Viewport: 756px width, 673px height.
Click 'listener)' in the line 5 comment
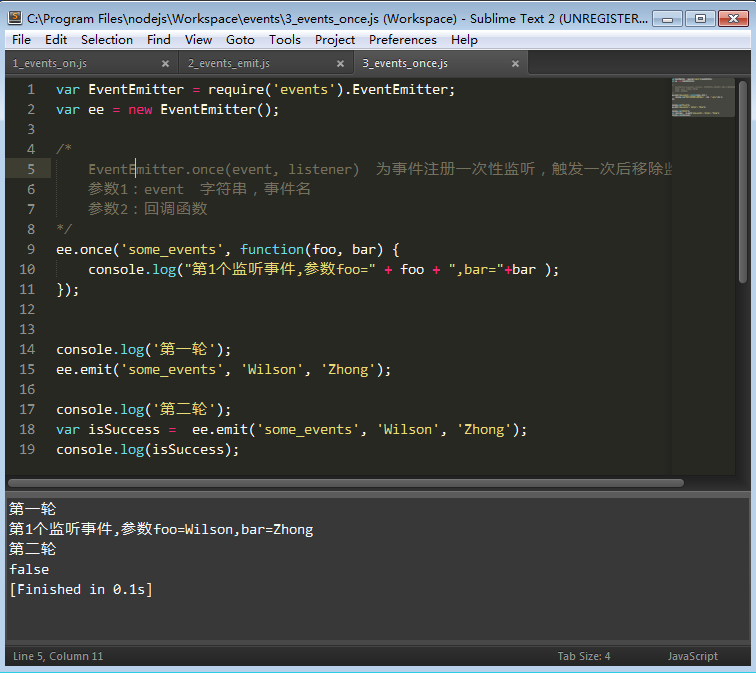tap(324, 170)
